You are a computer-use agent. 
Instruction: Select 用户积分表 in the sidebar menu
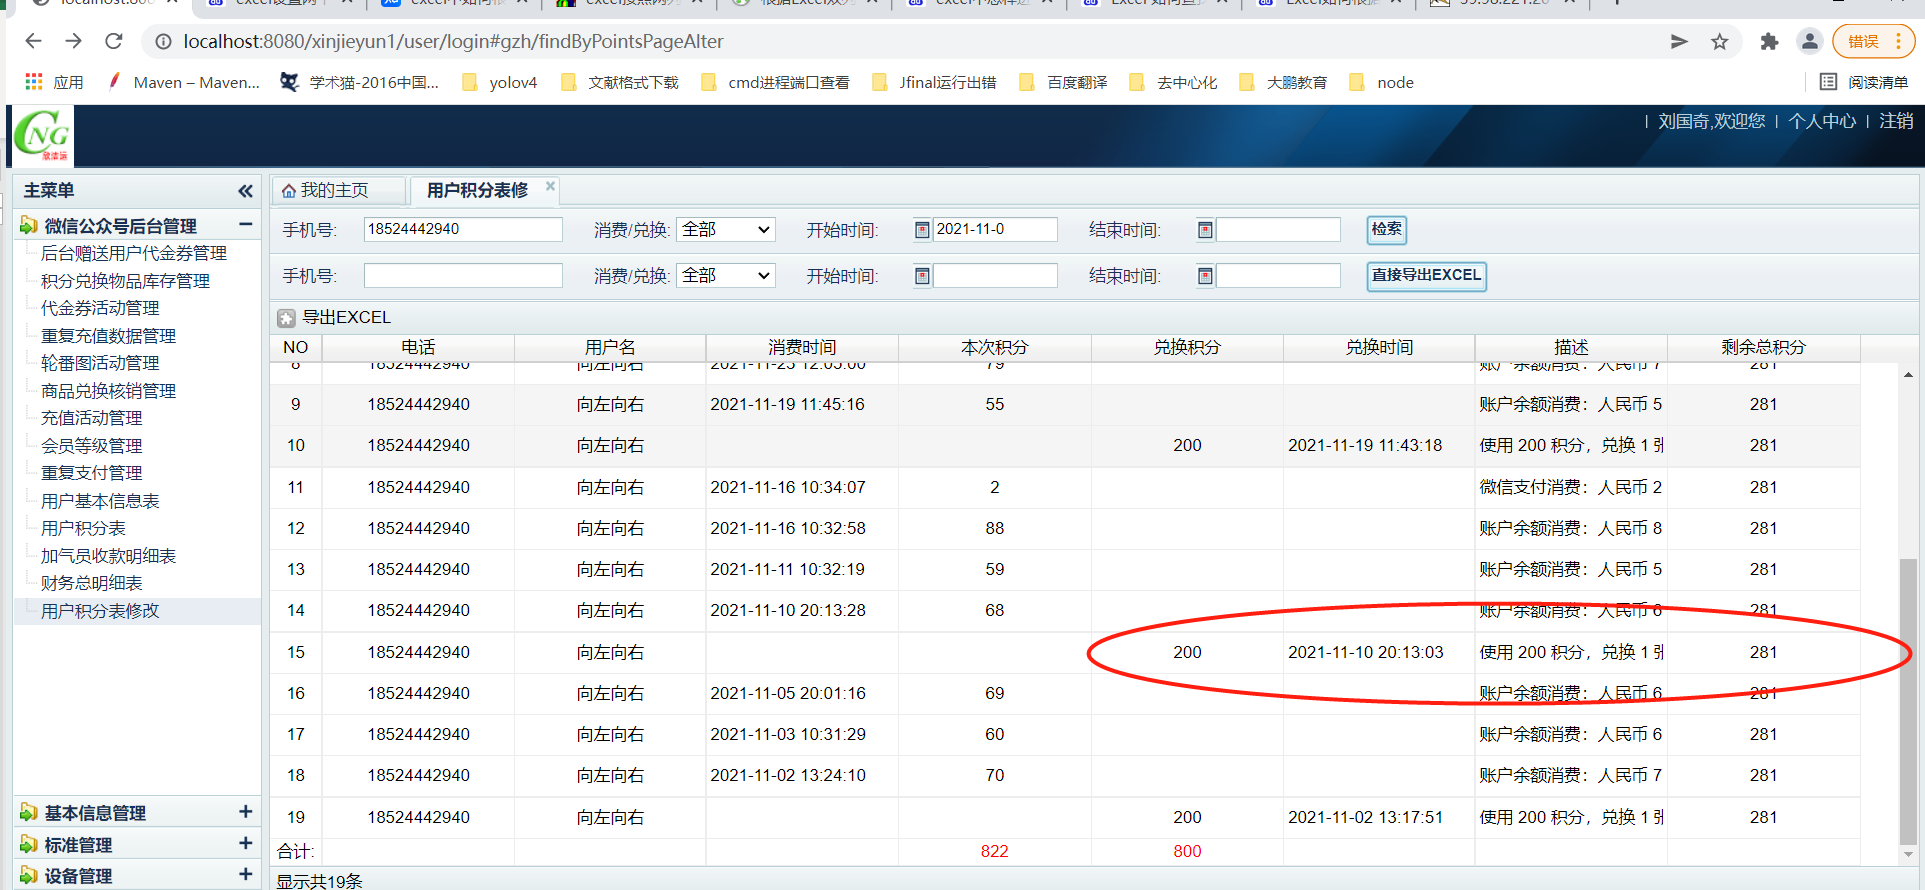click(83, 528)
